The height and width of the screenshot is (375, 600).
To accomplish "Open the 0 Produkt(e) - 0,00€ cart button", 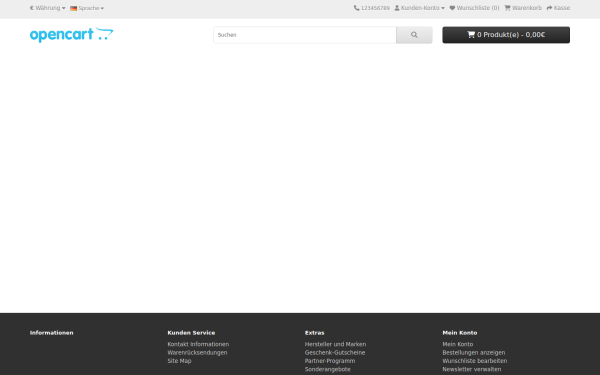I will click(506, 35).
